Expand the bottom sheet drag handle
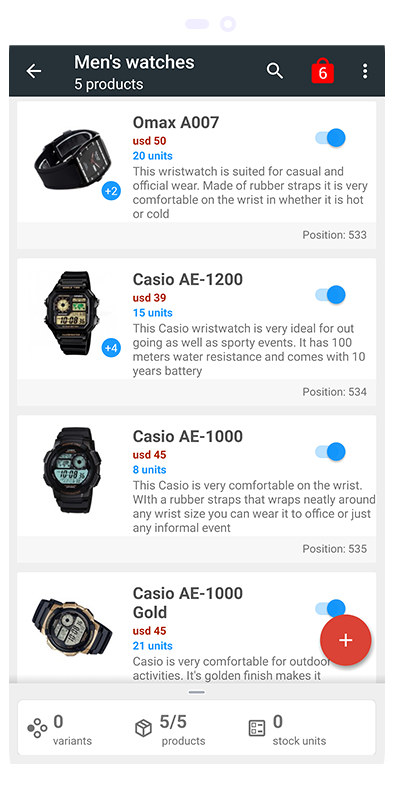Viewport: 394px width, 802px height. tap(196, 692)
